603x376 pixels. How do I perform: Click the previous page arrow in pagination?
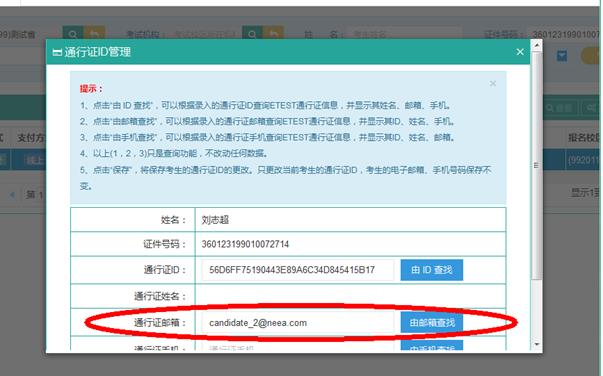pyautogui.click(x=13, y=195)
